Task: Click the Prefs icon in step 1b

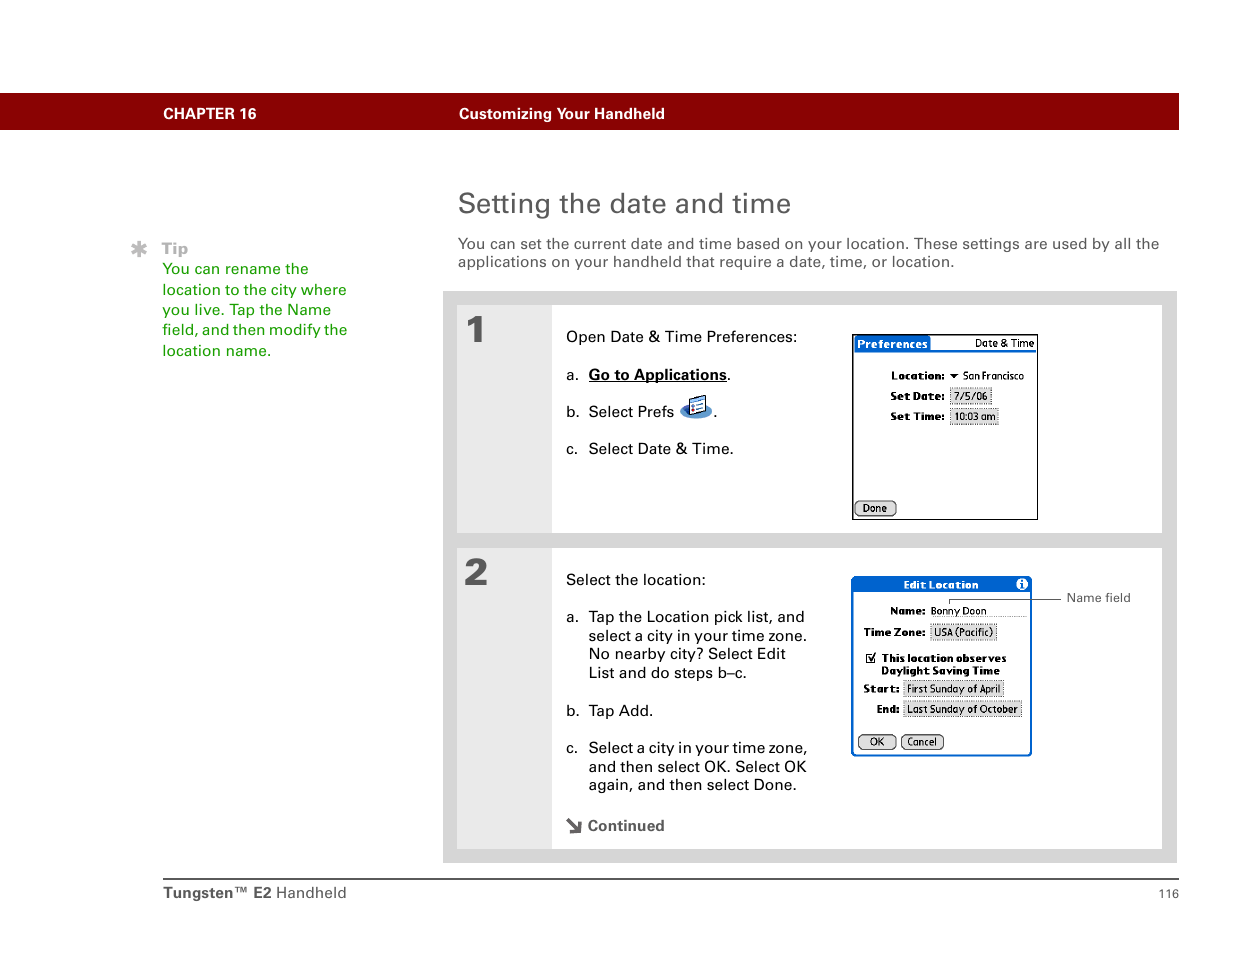Action: 696,407
